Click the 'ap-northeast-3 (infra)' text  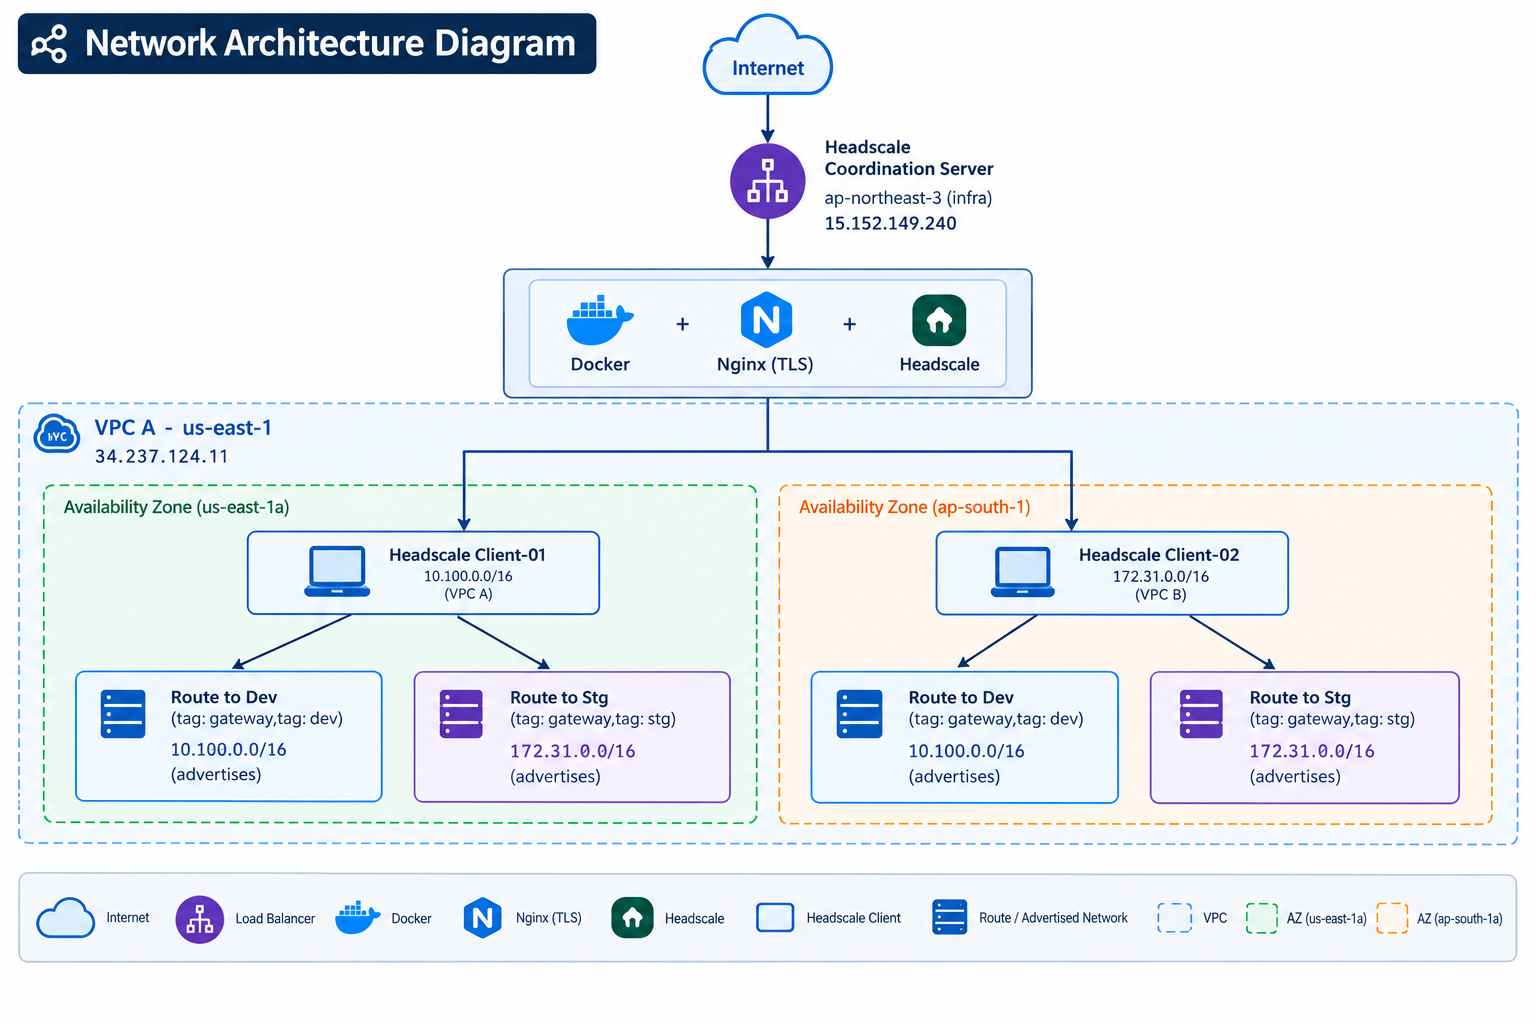coord(908,198)
